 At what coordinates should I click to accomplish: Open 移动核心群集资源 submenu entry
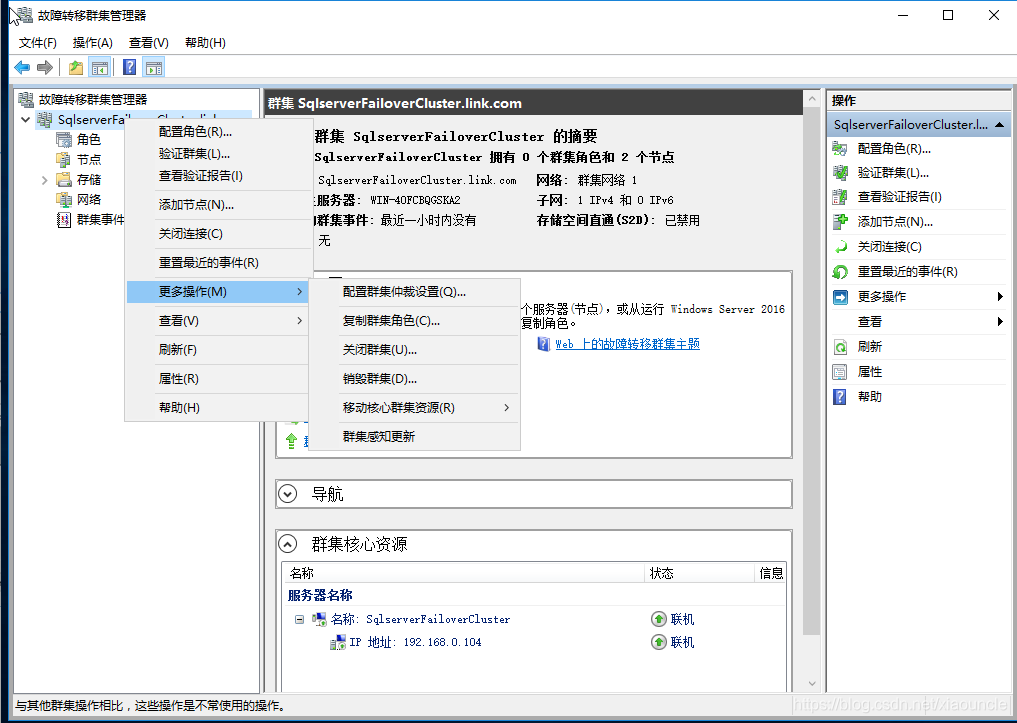pyautogui.click(x=400, y=408)
